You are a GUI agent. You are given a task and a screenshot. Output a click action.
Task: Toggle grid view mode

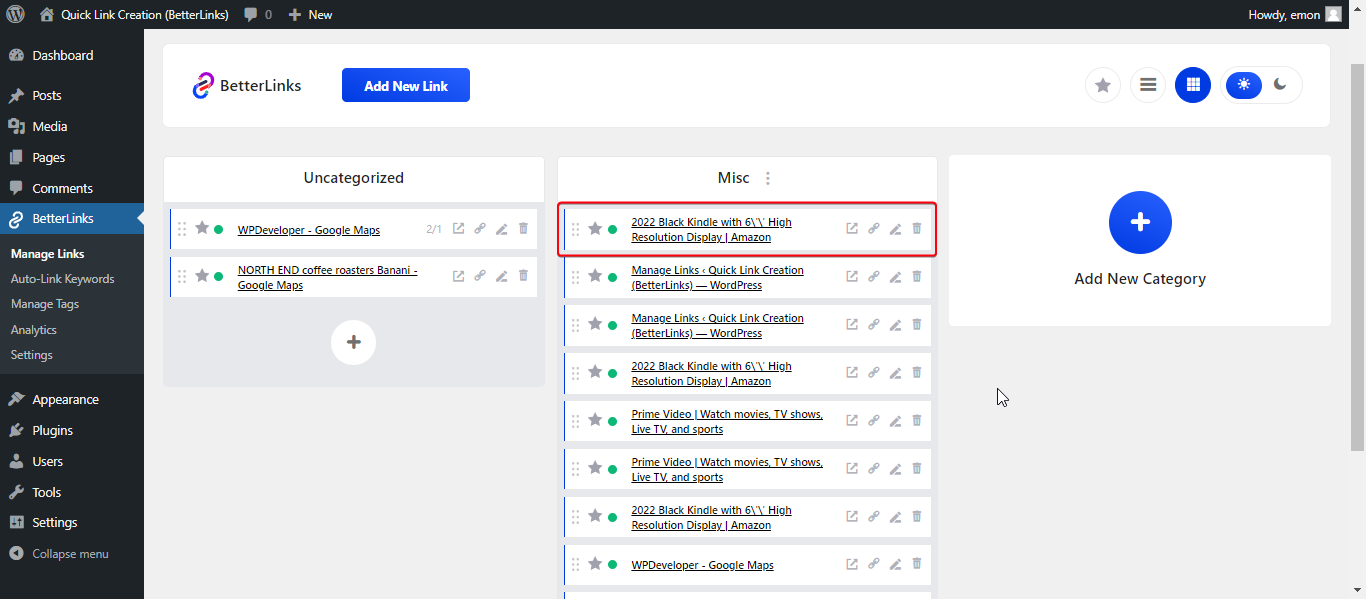(1192, 85)
